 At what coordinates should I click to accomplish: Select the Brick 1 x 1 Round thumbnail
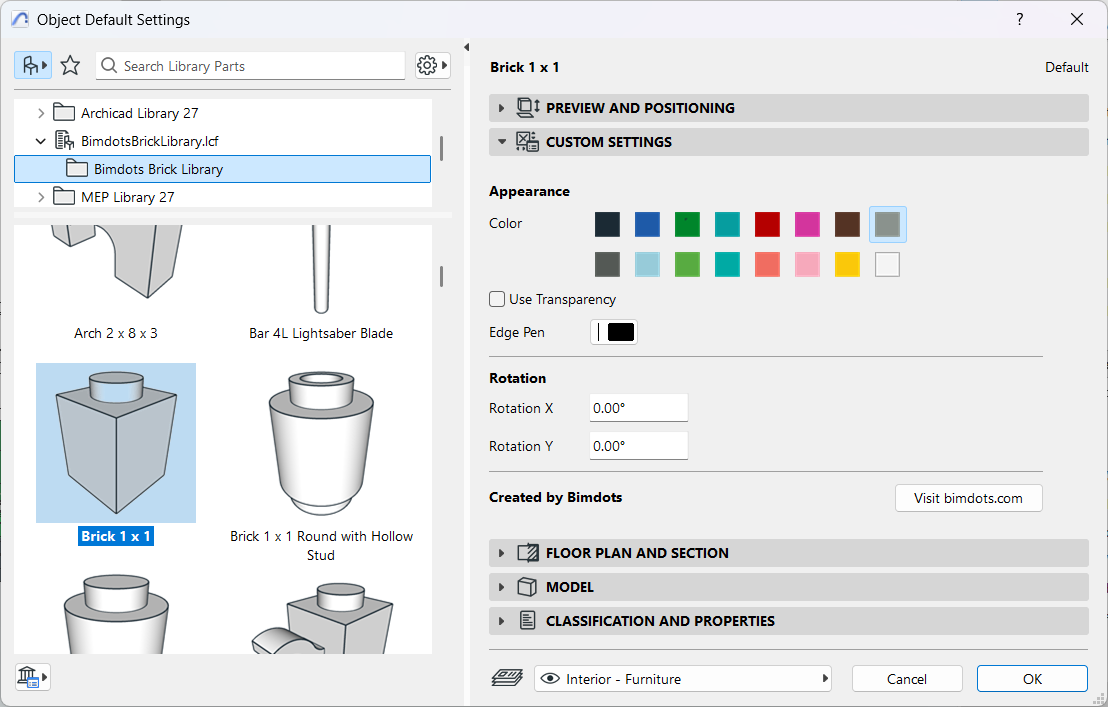point(321,442)
